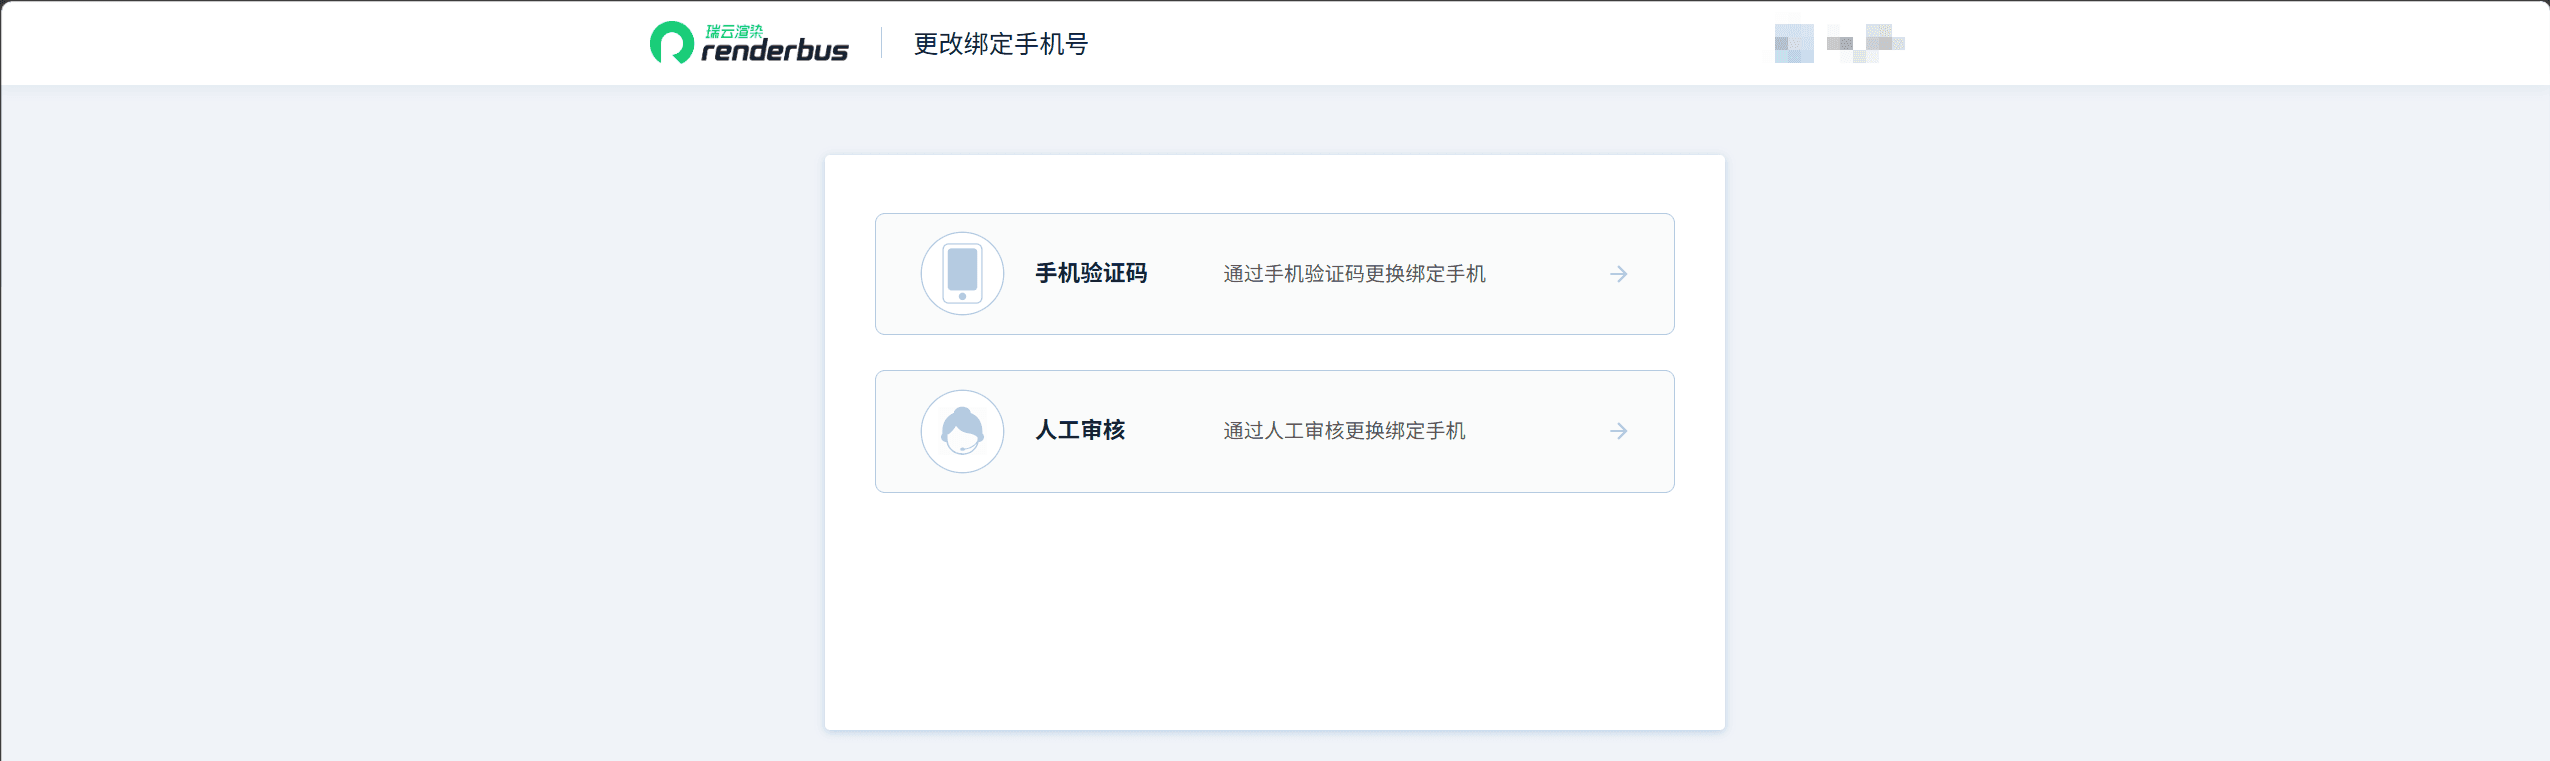This screenshot has height=761, width=2550.
Task: Select the mobile phone icon
Action: [x=962, y=273]
